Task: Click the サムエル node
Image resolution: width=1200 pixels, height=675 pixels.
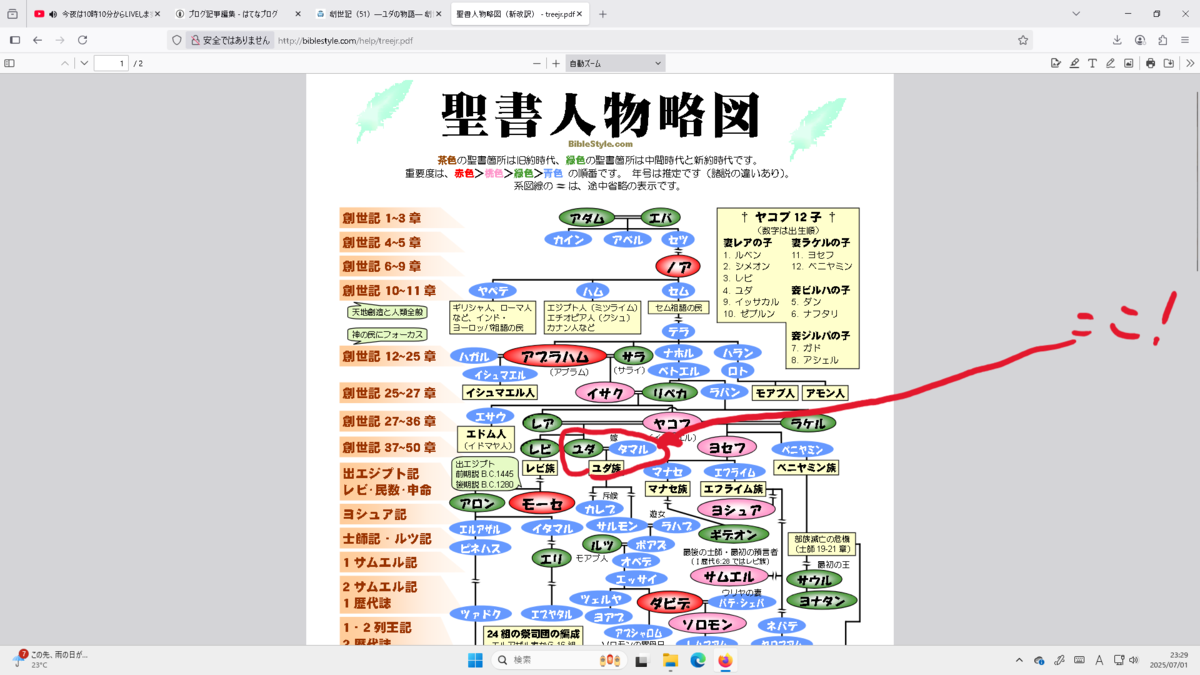Action: [728, 577]
